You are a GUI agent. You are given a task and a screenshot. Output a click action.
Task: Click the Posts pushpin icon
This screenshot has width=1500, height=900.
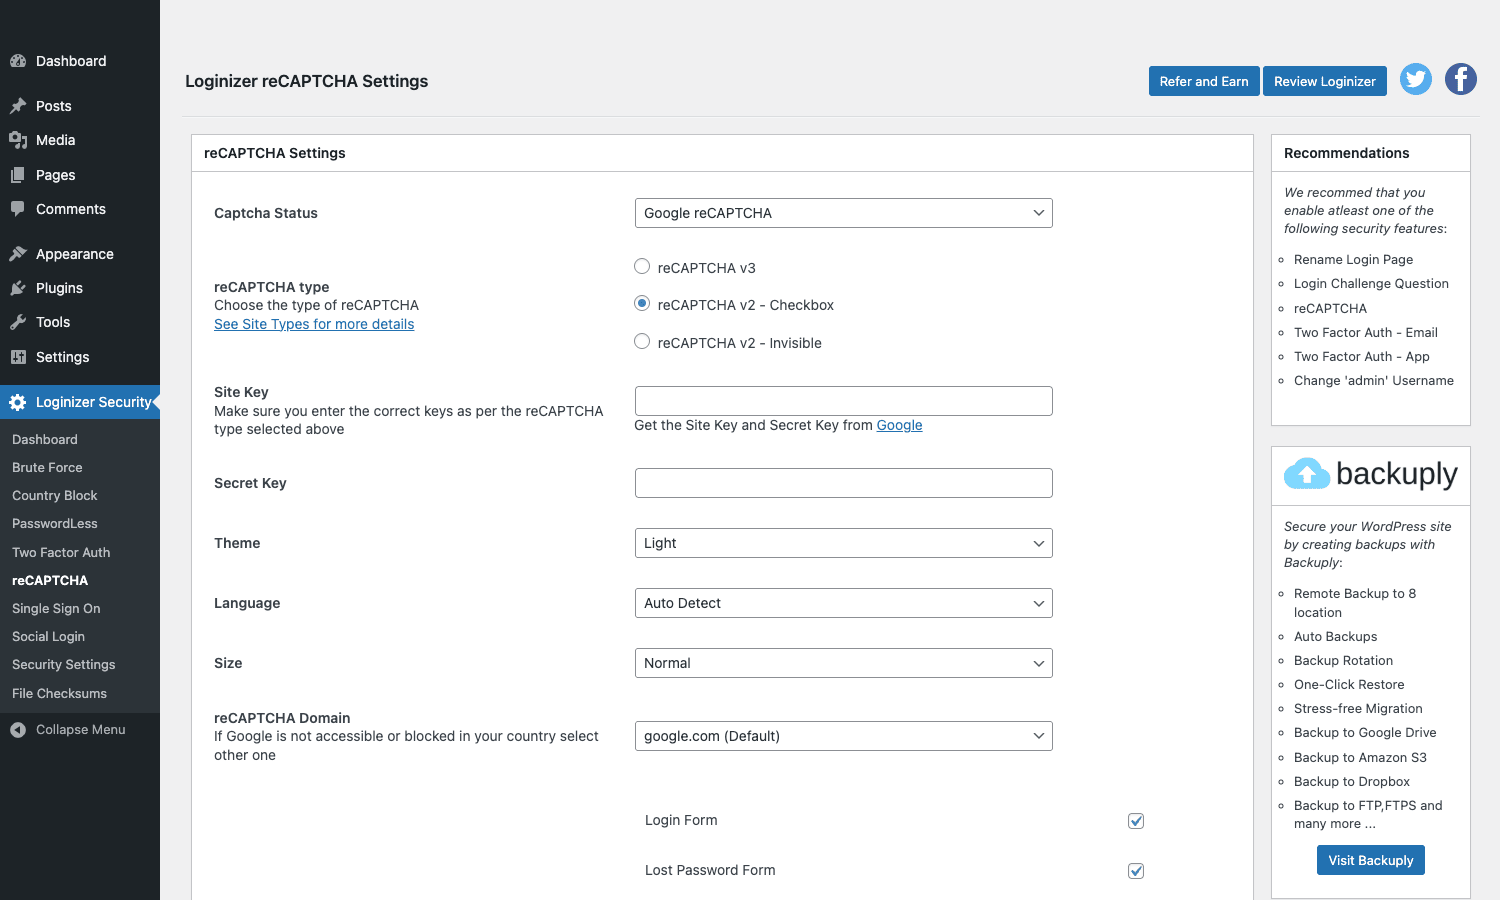[x=18, y=106]
